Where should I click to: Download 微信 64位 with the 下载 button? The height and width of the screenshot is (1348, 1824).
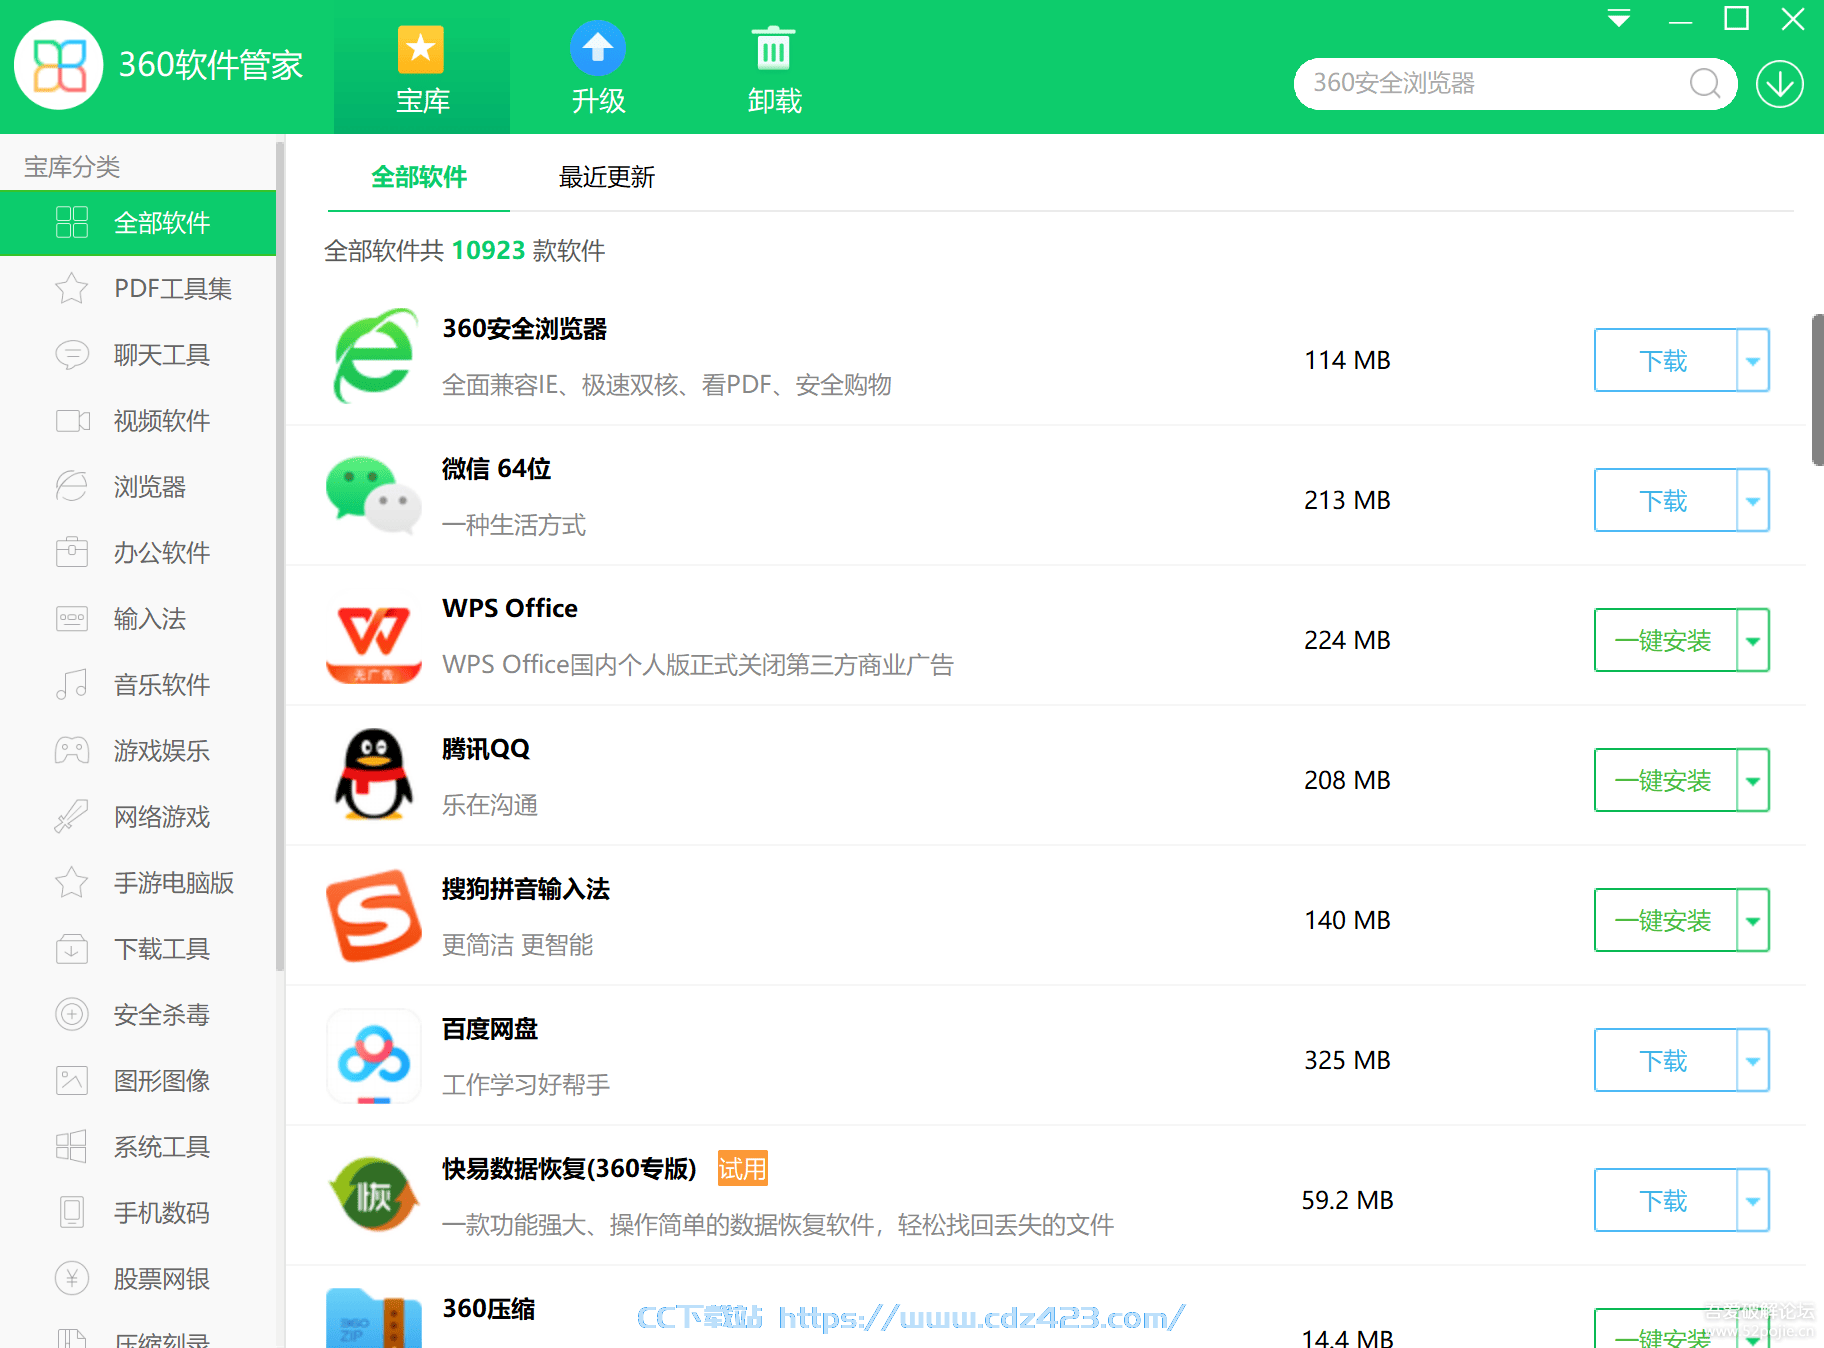pyautogui.click(x=1665, y=500)
